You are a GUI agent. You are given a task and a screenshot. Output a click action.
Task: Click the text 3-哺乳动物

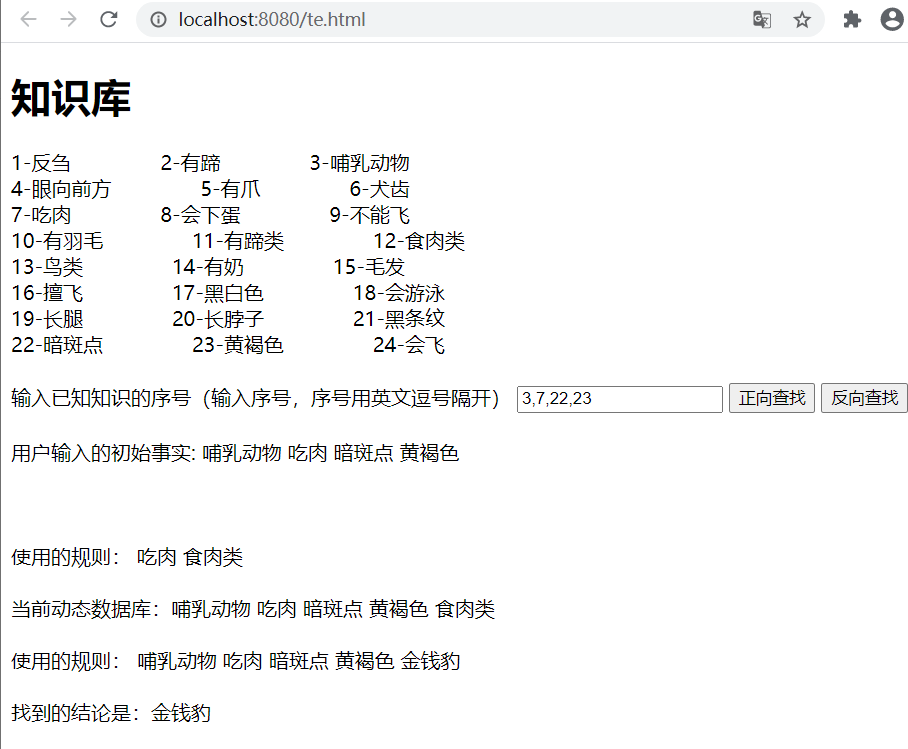pyautogui.click(x=360, y=163)
